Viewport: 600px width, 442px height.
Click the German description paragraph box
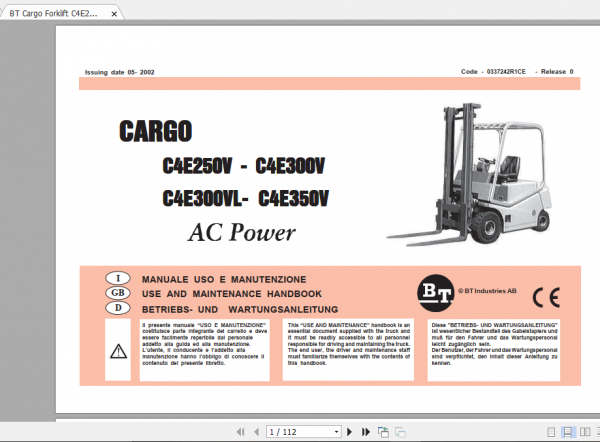494,350
